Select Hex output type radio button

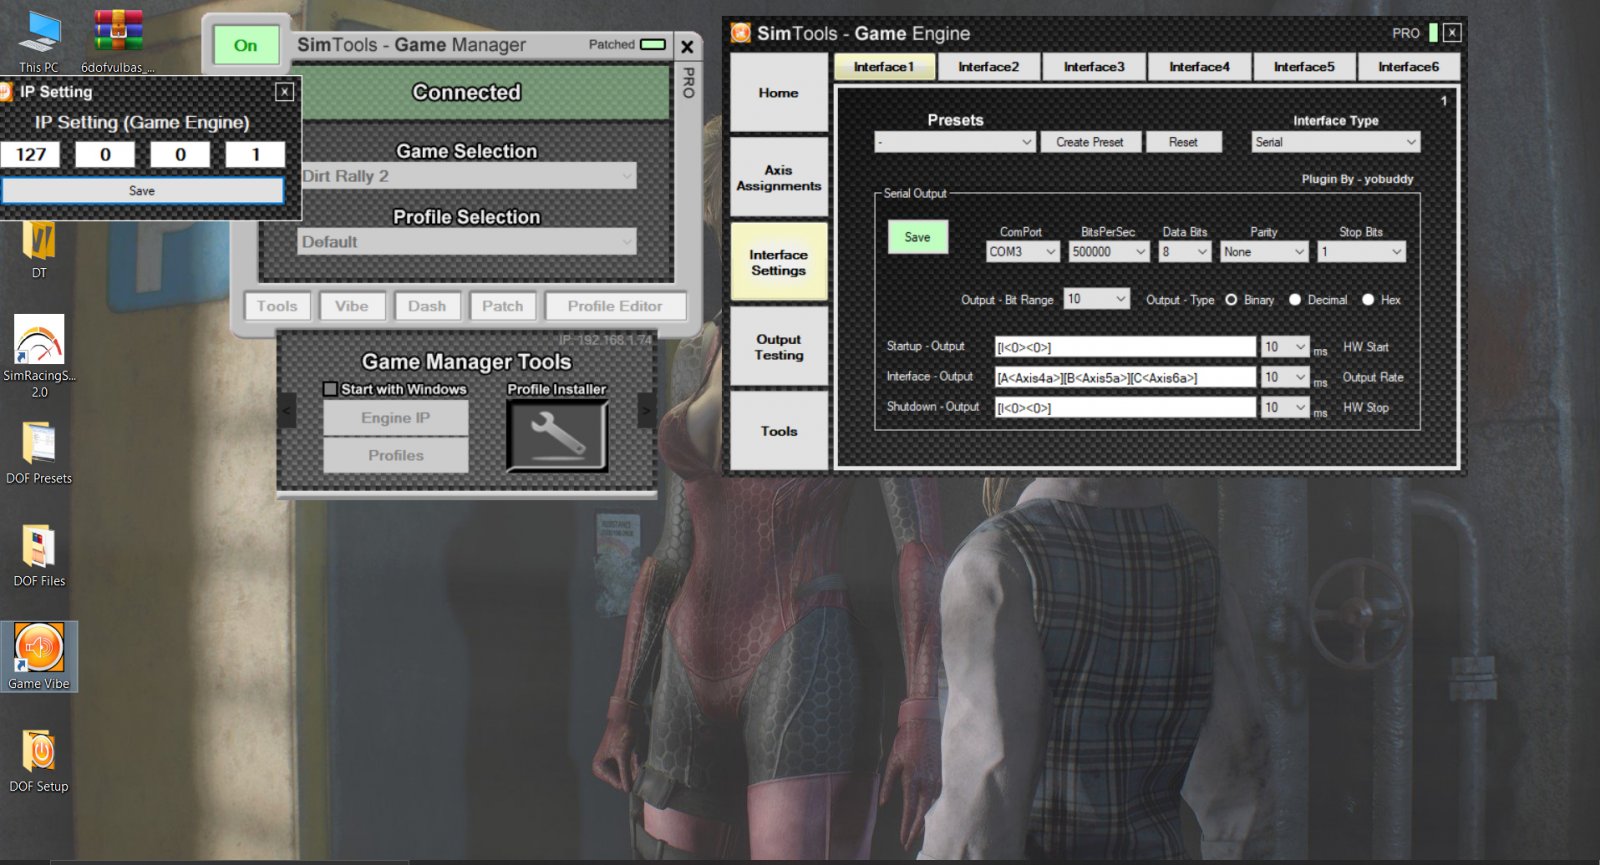1368,300
